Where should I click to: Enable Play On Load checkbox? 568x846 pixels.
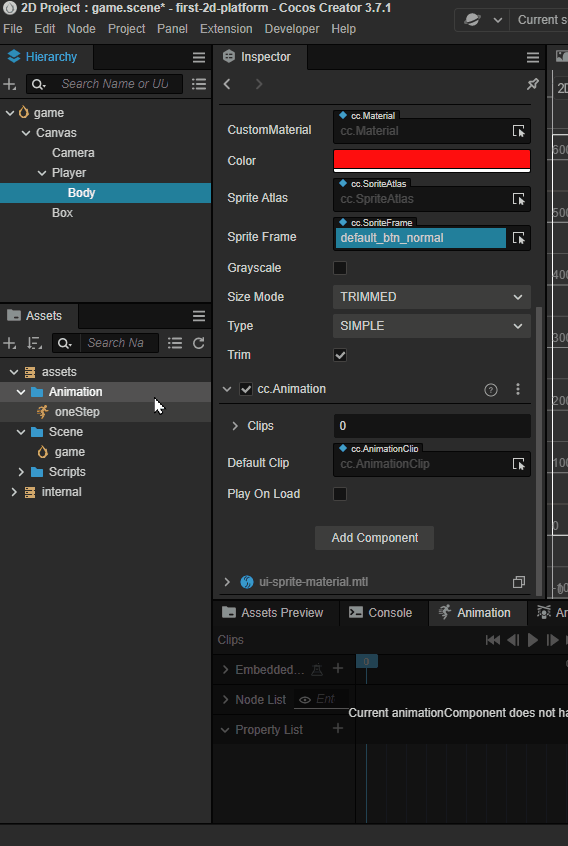click(340, 494)
